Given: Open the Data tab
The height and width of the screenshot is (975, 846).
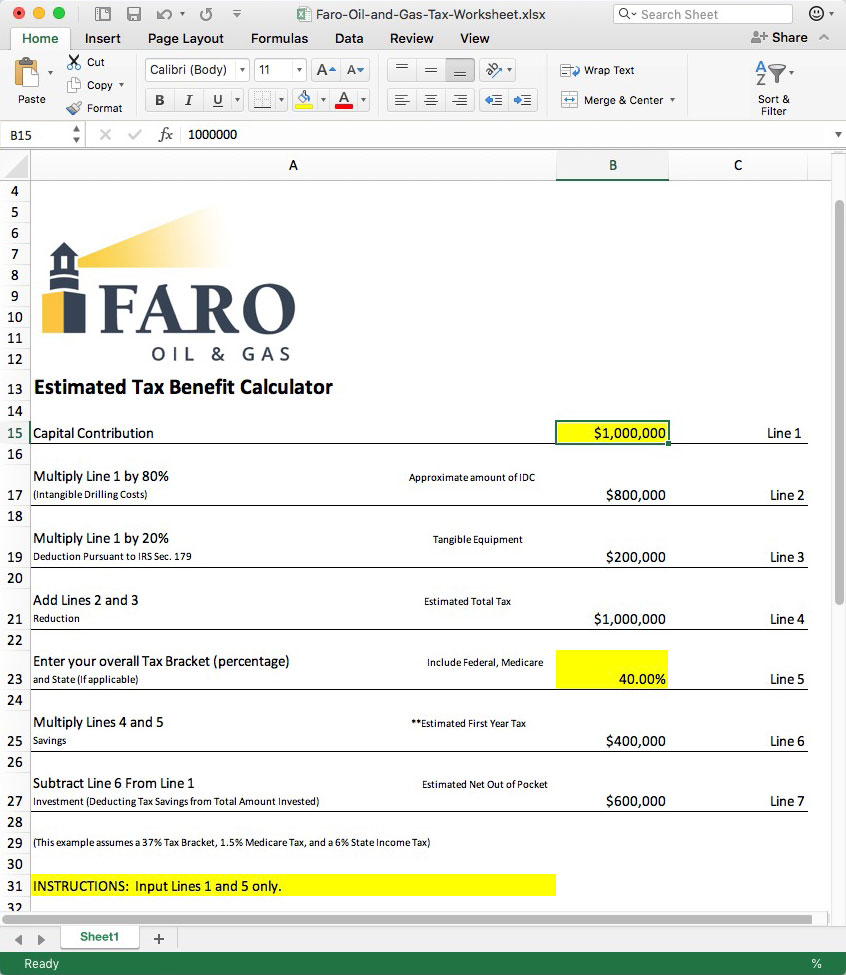Looking at the screenshot, I should (x=349, y=38).
